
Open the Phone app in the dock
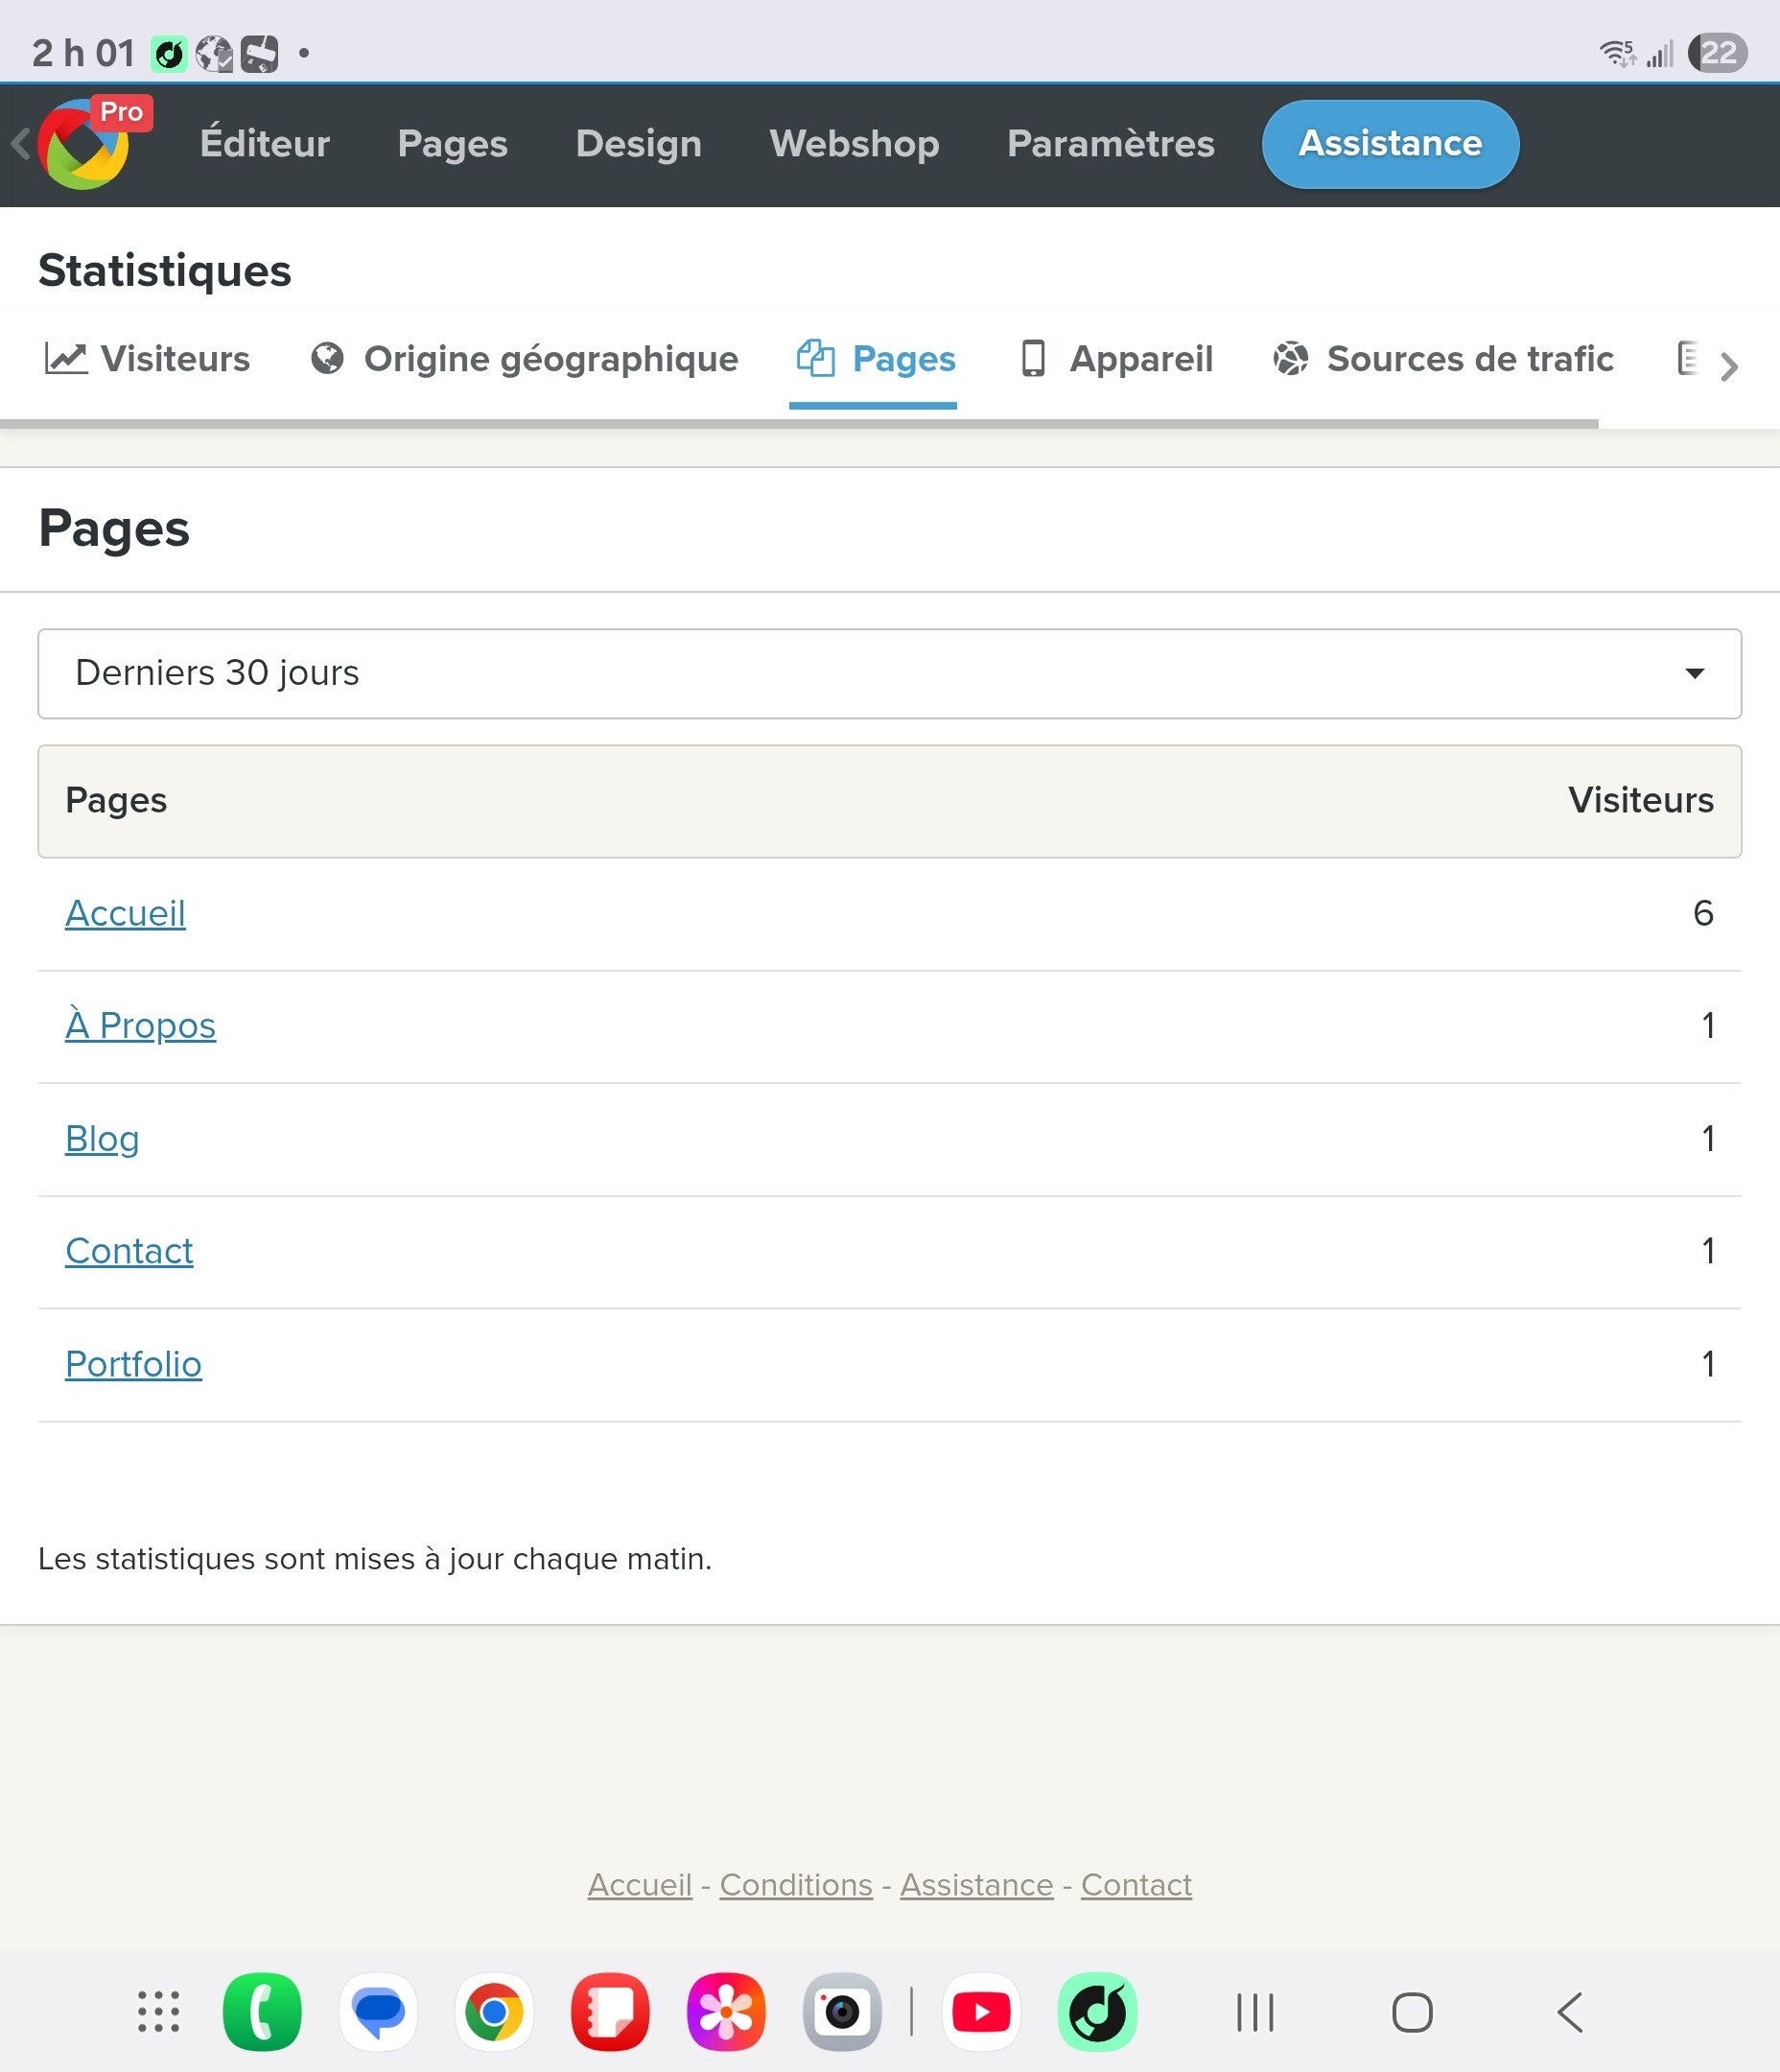[x=262, y=2012]
